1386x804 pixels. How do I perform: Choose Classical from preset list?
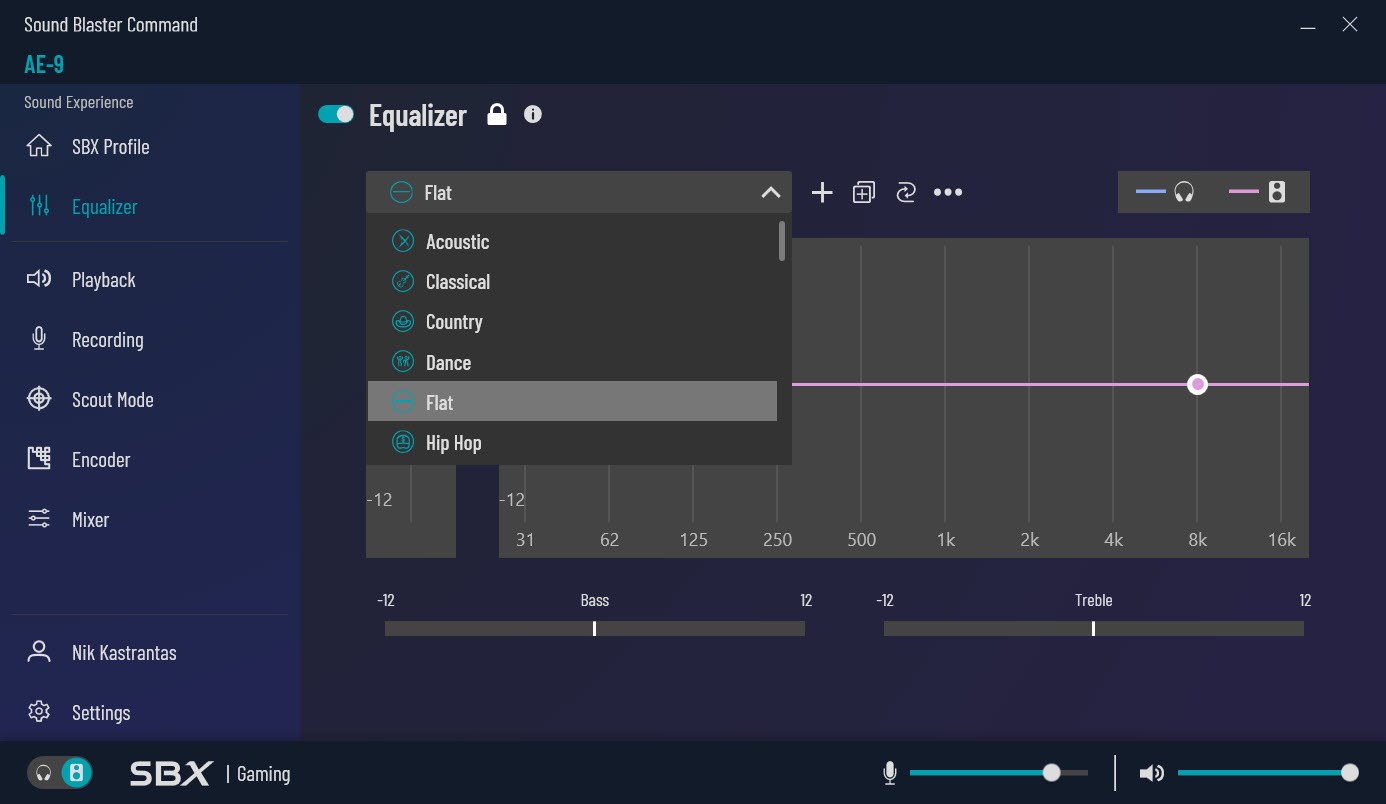pos(572,281)
